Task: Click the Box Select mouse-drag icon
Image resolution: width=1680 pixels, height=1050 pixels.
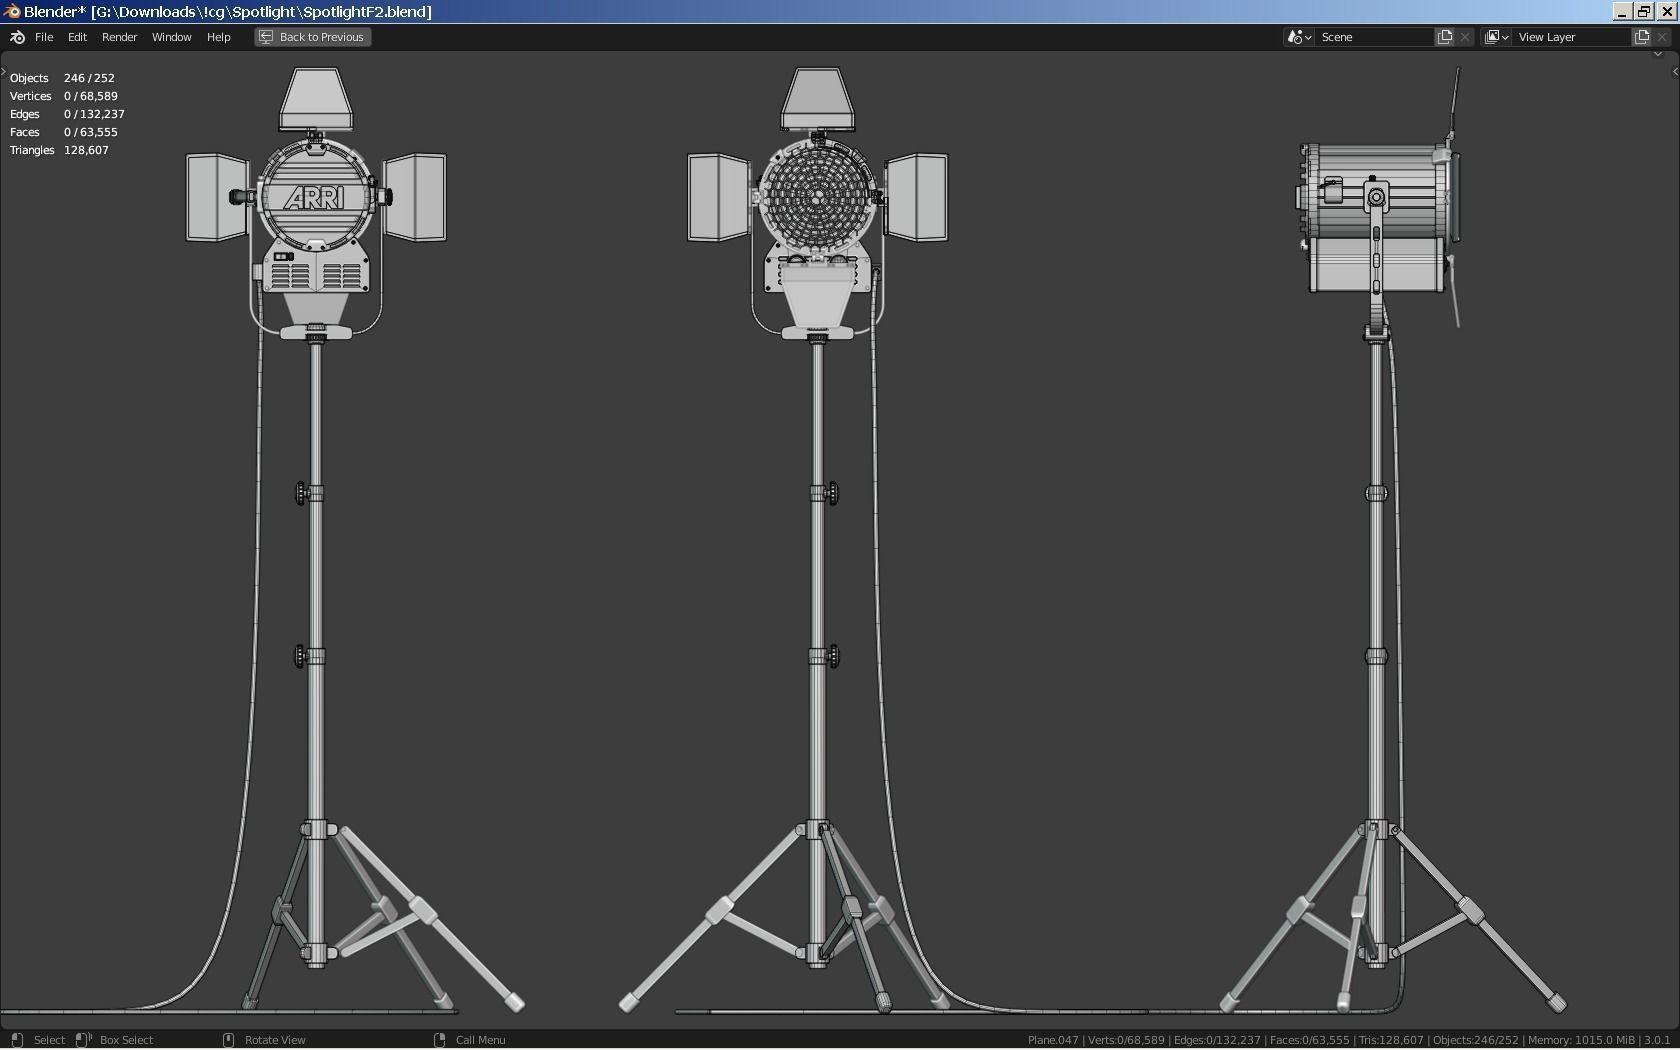Action: point(84,1040)
